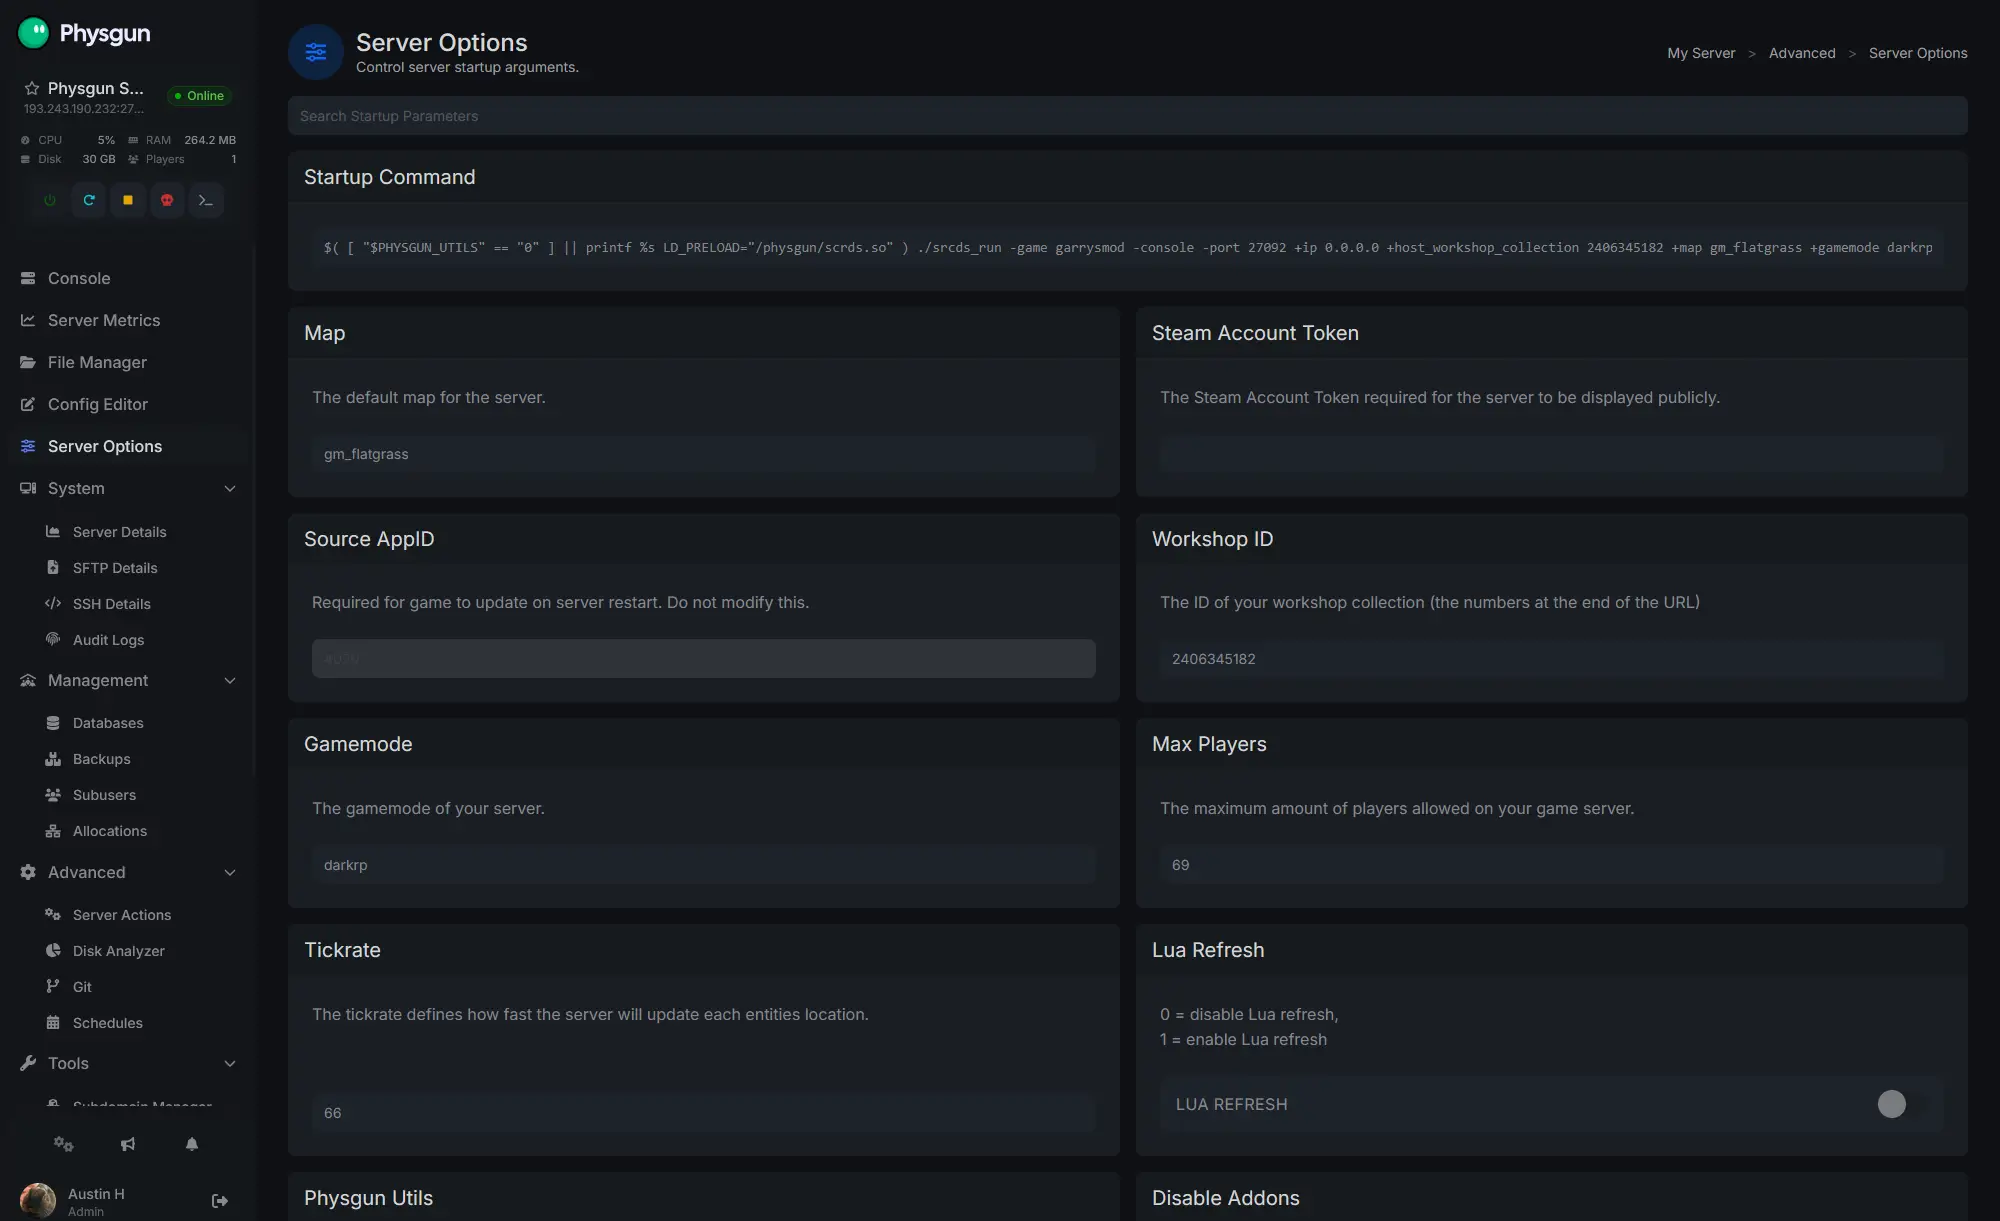Click the Map input with gm_flatgrass
The height and width of the screenshot is (1221, 2000).
(703, 454)
